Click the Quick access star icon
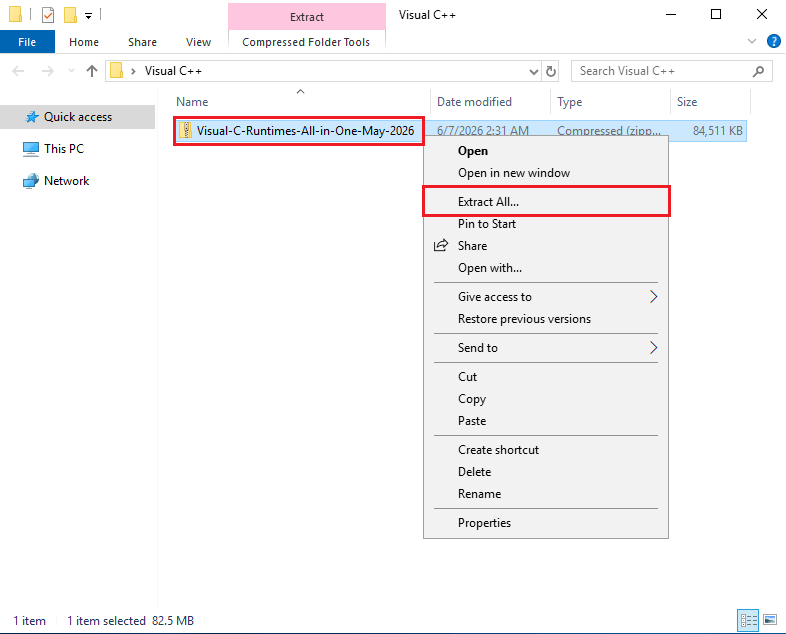Screen dimensions: 786x634 tap(32, 117)
